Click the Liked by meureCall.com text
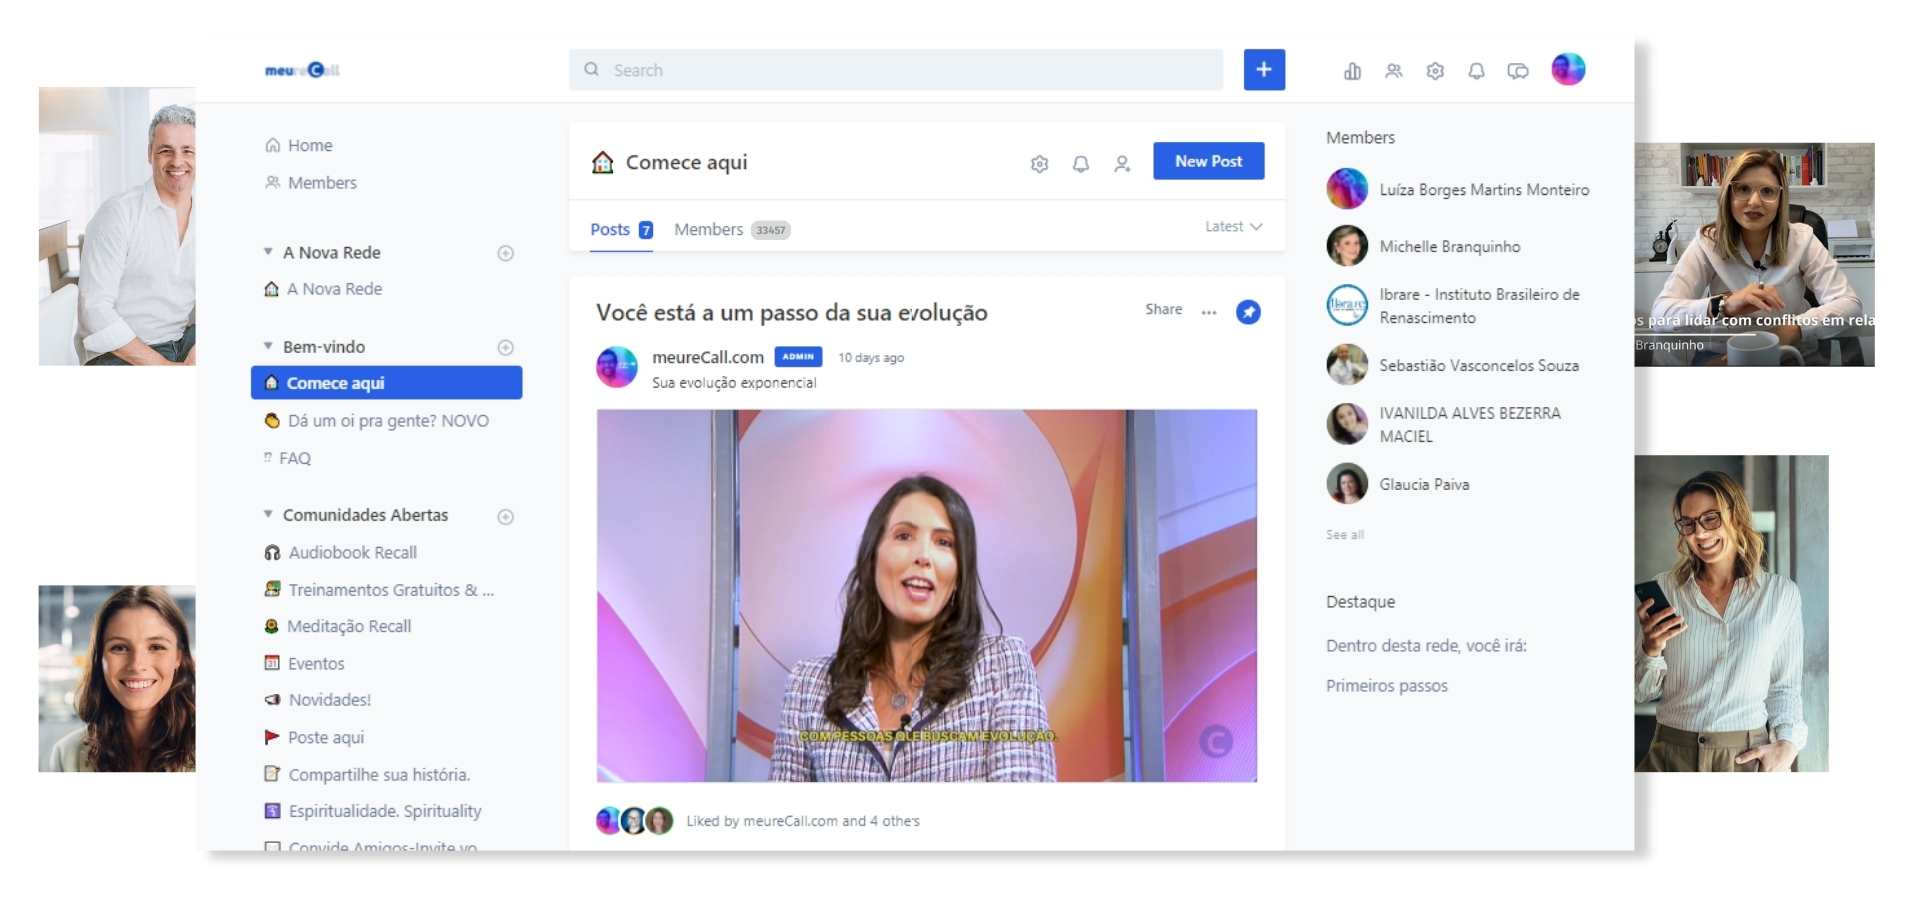Screen dimensions: 1920x900 (x=803, y=821)
